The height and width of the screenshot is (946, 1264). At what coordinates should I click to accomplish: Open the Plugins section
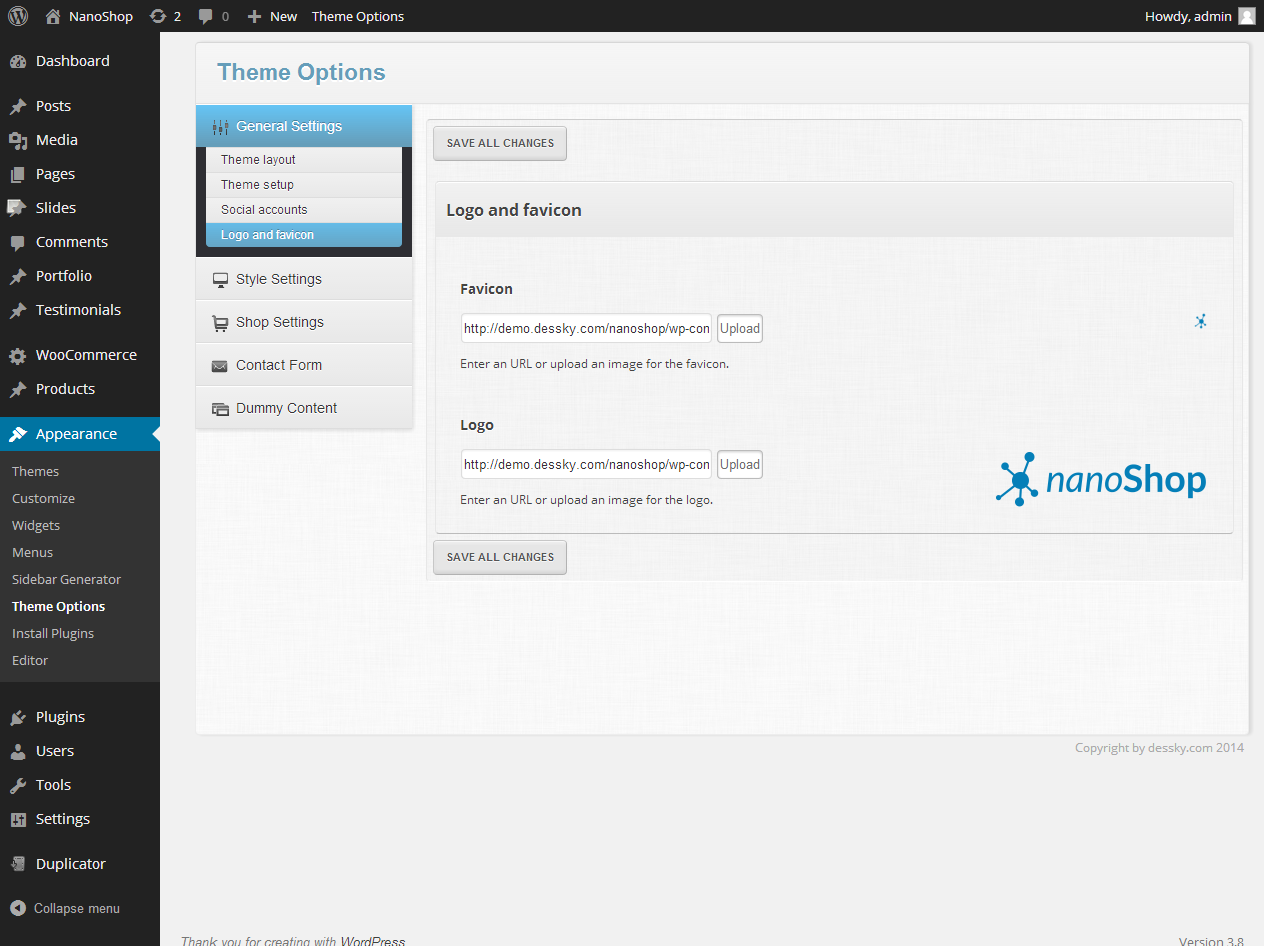tap(60, 717)
